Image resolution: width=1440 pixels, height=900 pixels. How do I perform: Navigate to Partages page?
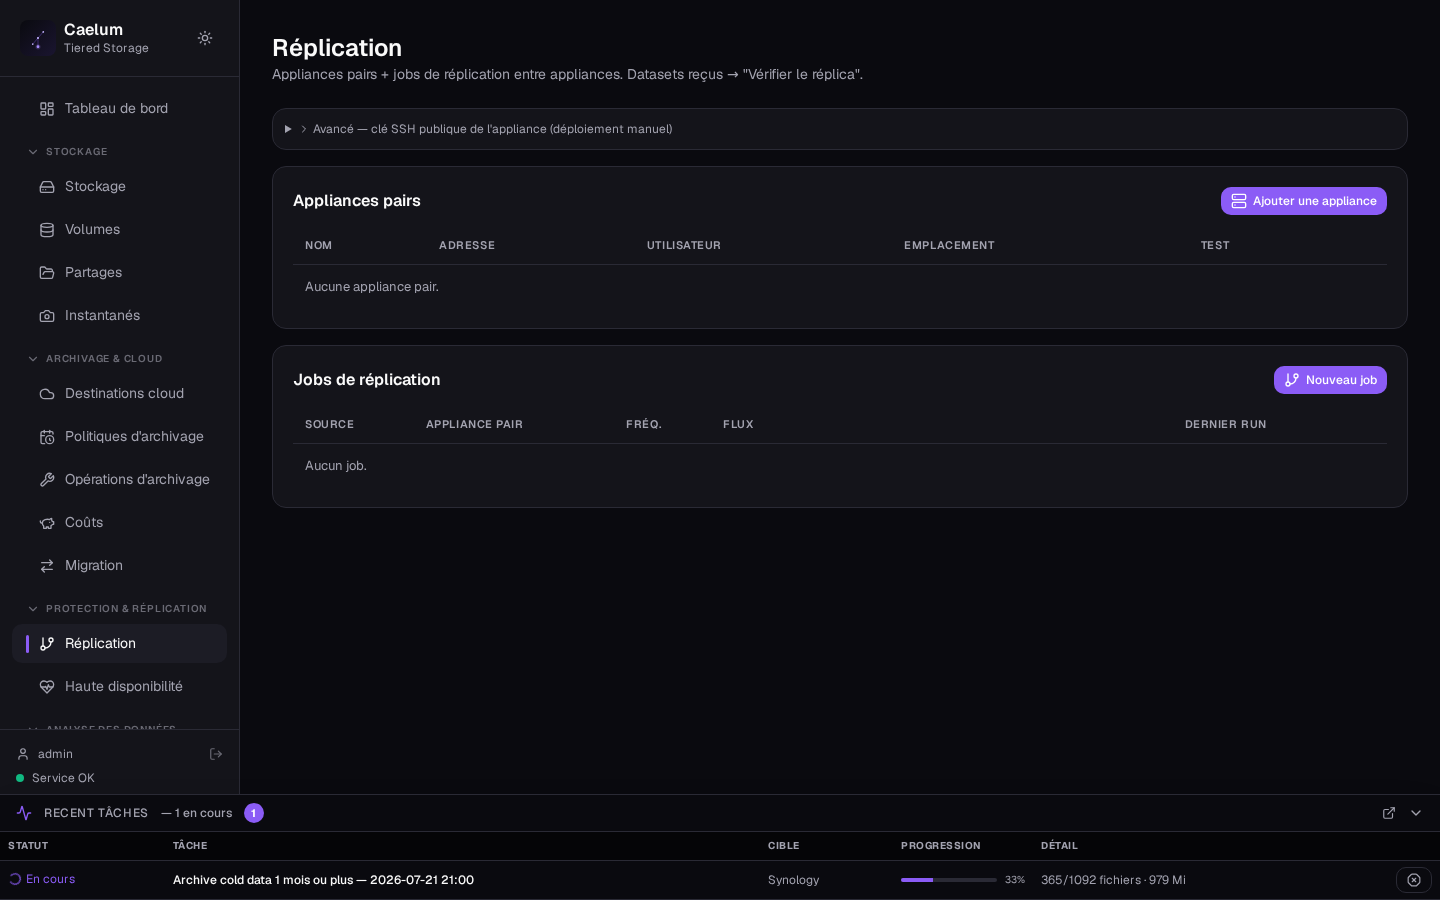tap(119, 273)
